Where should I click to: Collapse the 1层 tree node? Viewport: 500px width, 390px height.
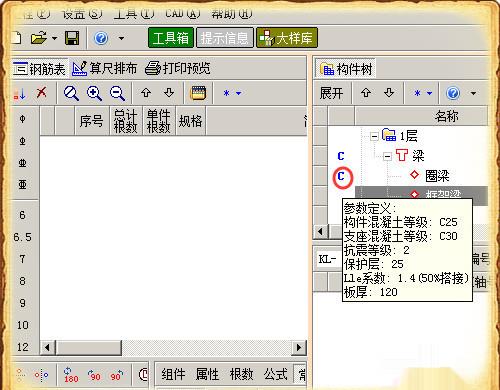pyautogui.click(x=374, y=136)
